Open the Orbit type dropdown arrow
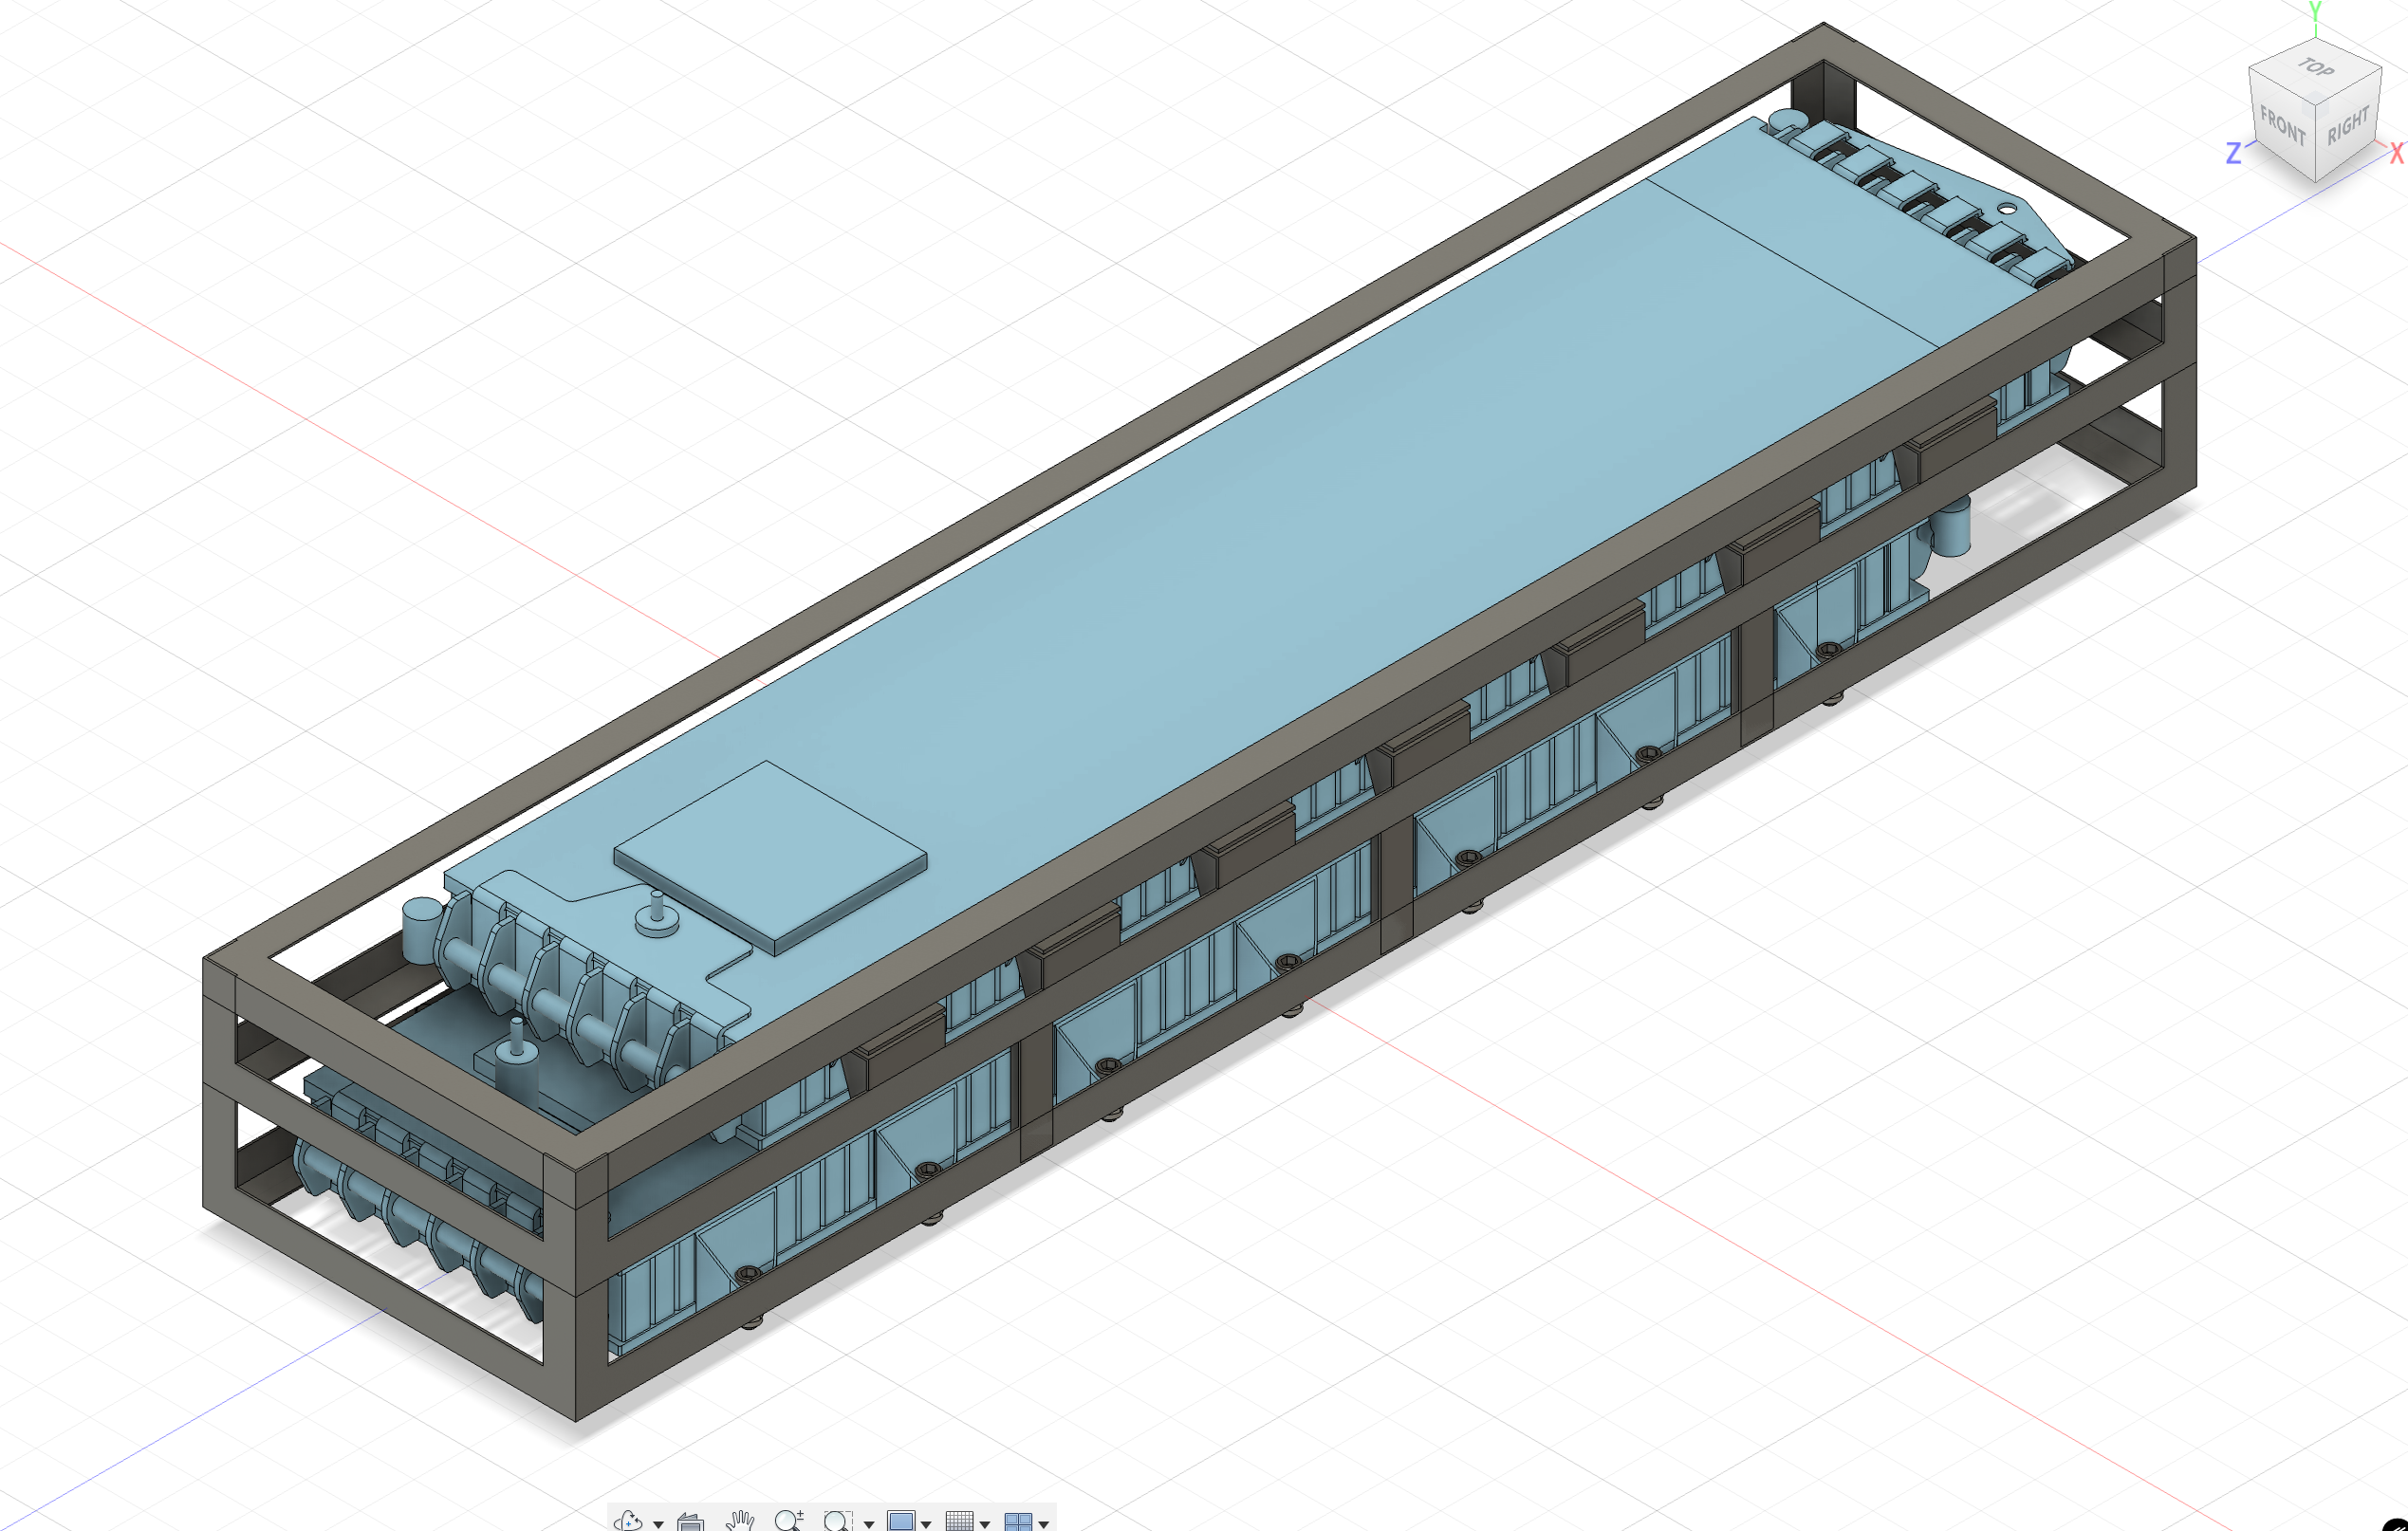Image resolution: width=2408 pixels, height=1531 pixels. coord(658,1523)
